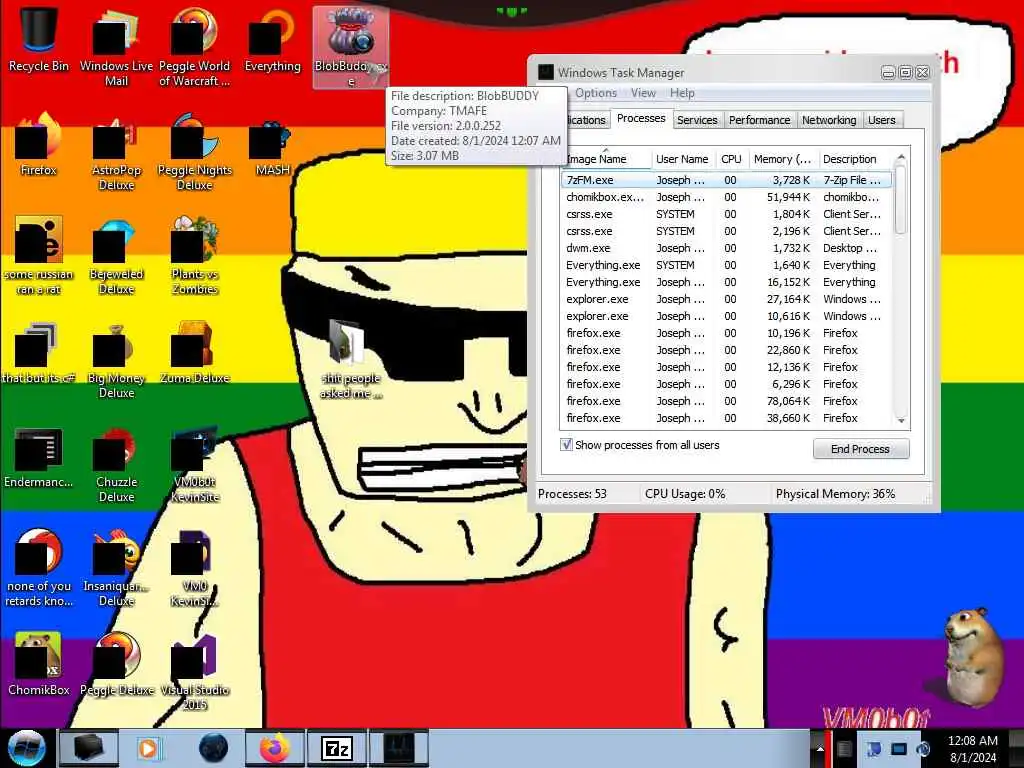Click the End Process button
Screen dimensions: 1024x768
860,449
